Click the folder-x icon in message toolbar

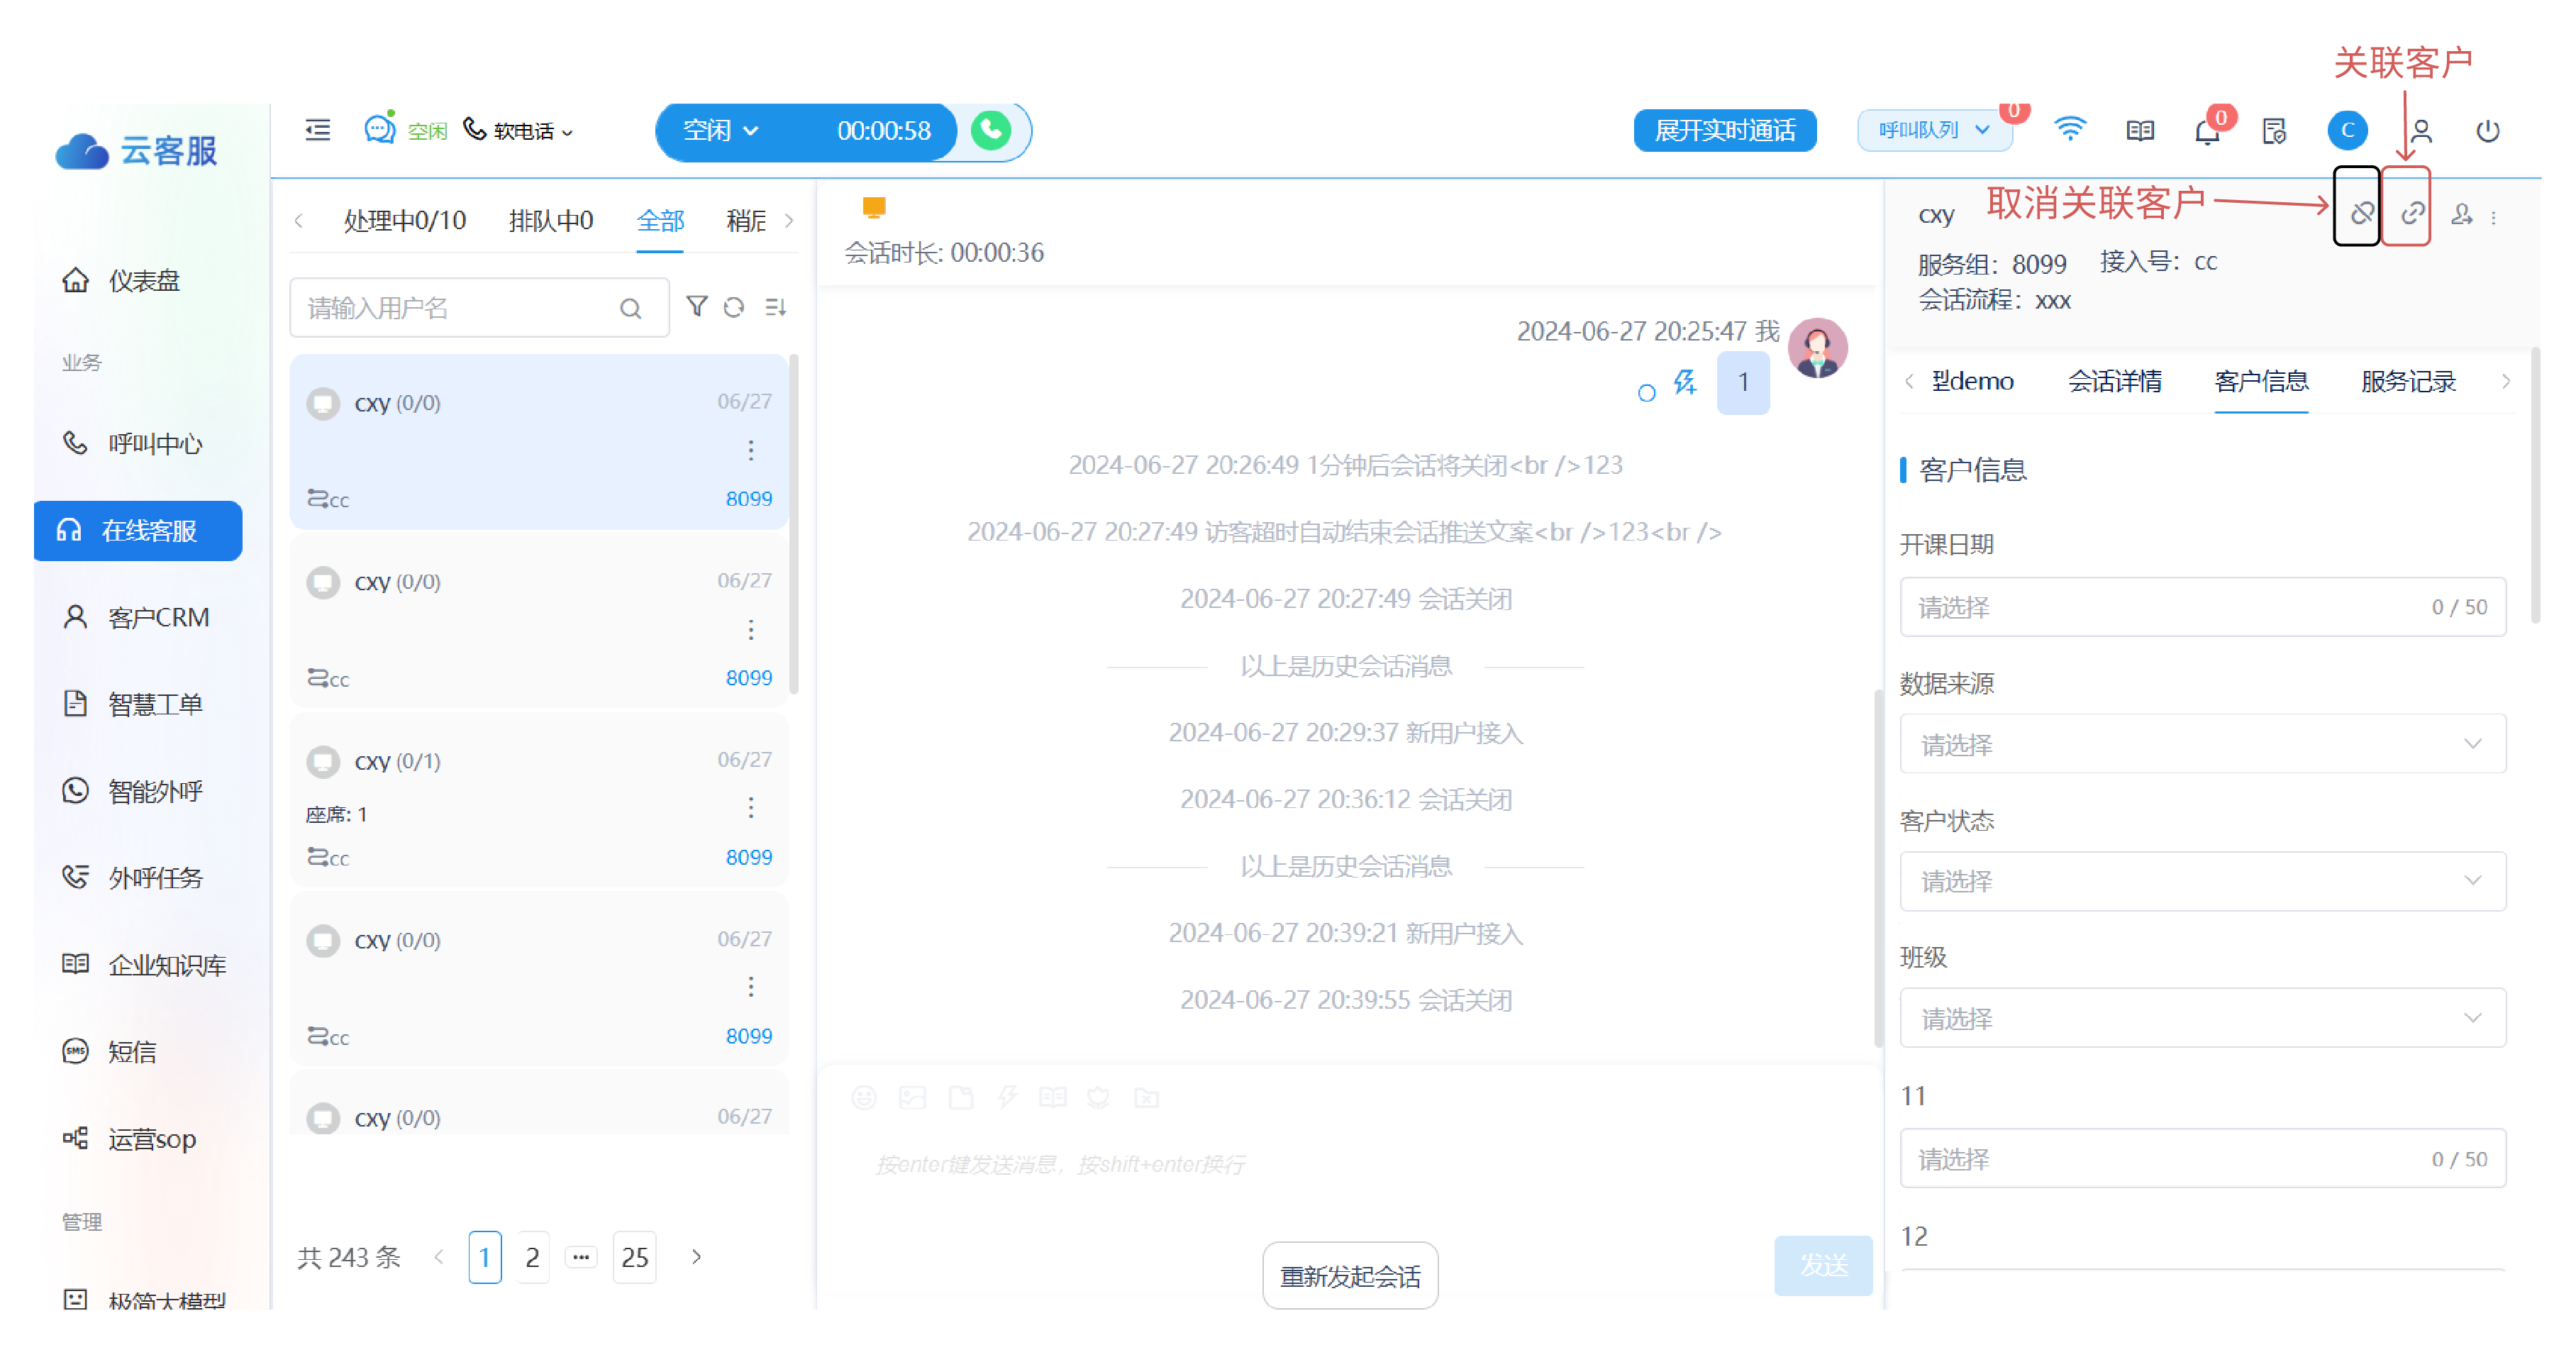pos(1146,1098)
